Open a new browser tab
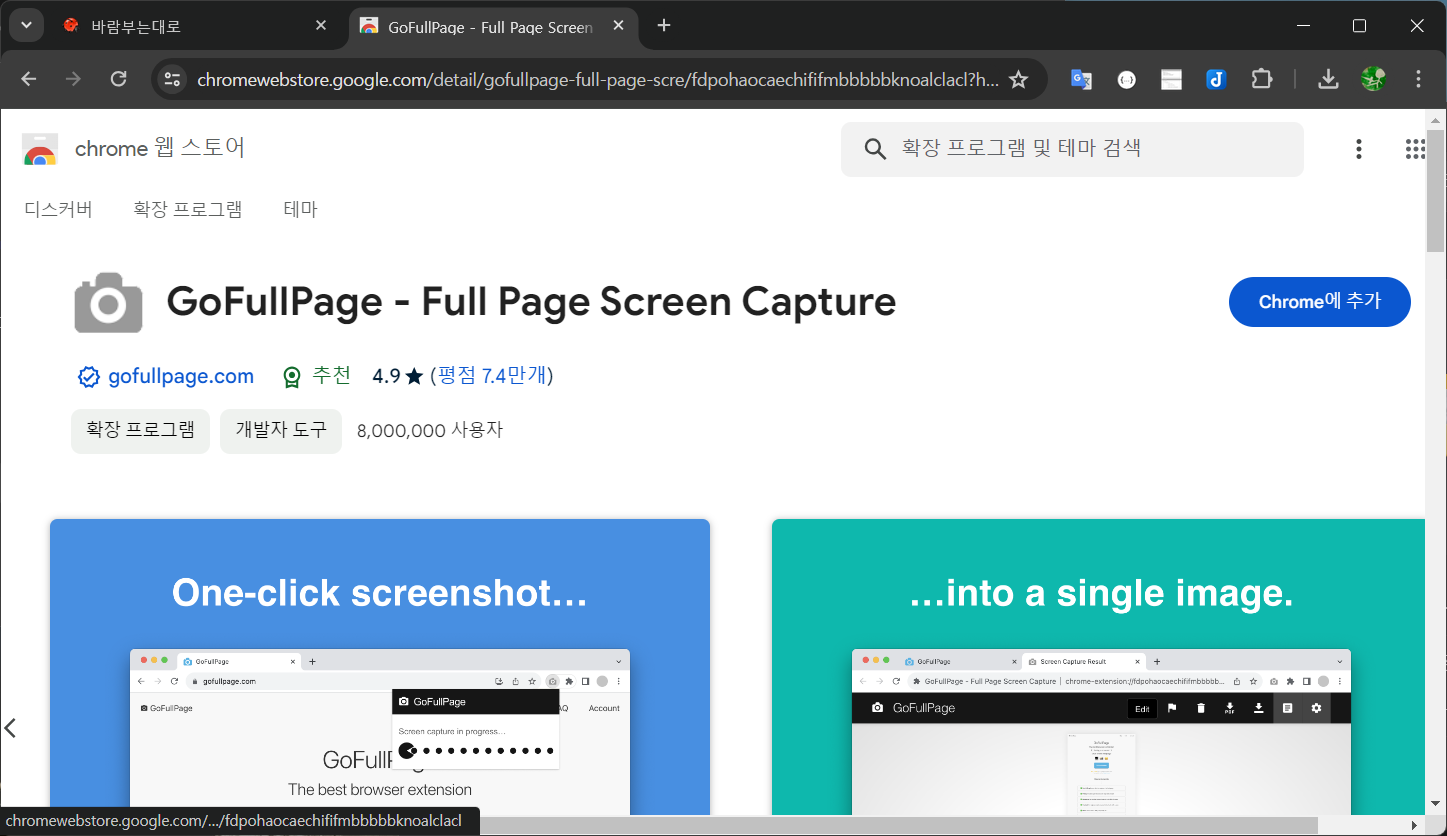 tap(664, 26)
